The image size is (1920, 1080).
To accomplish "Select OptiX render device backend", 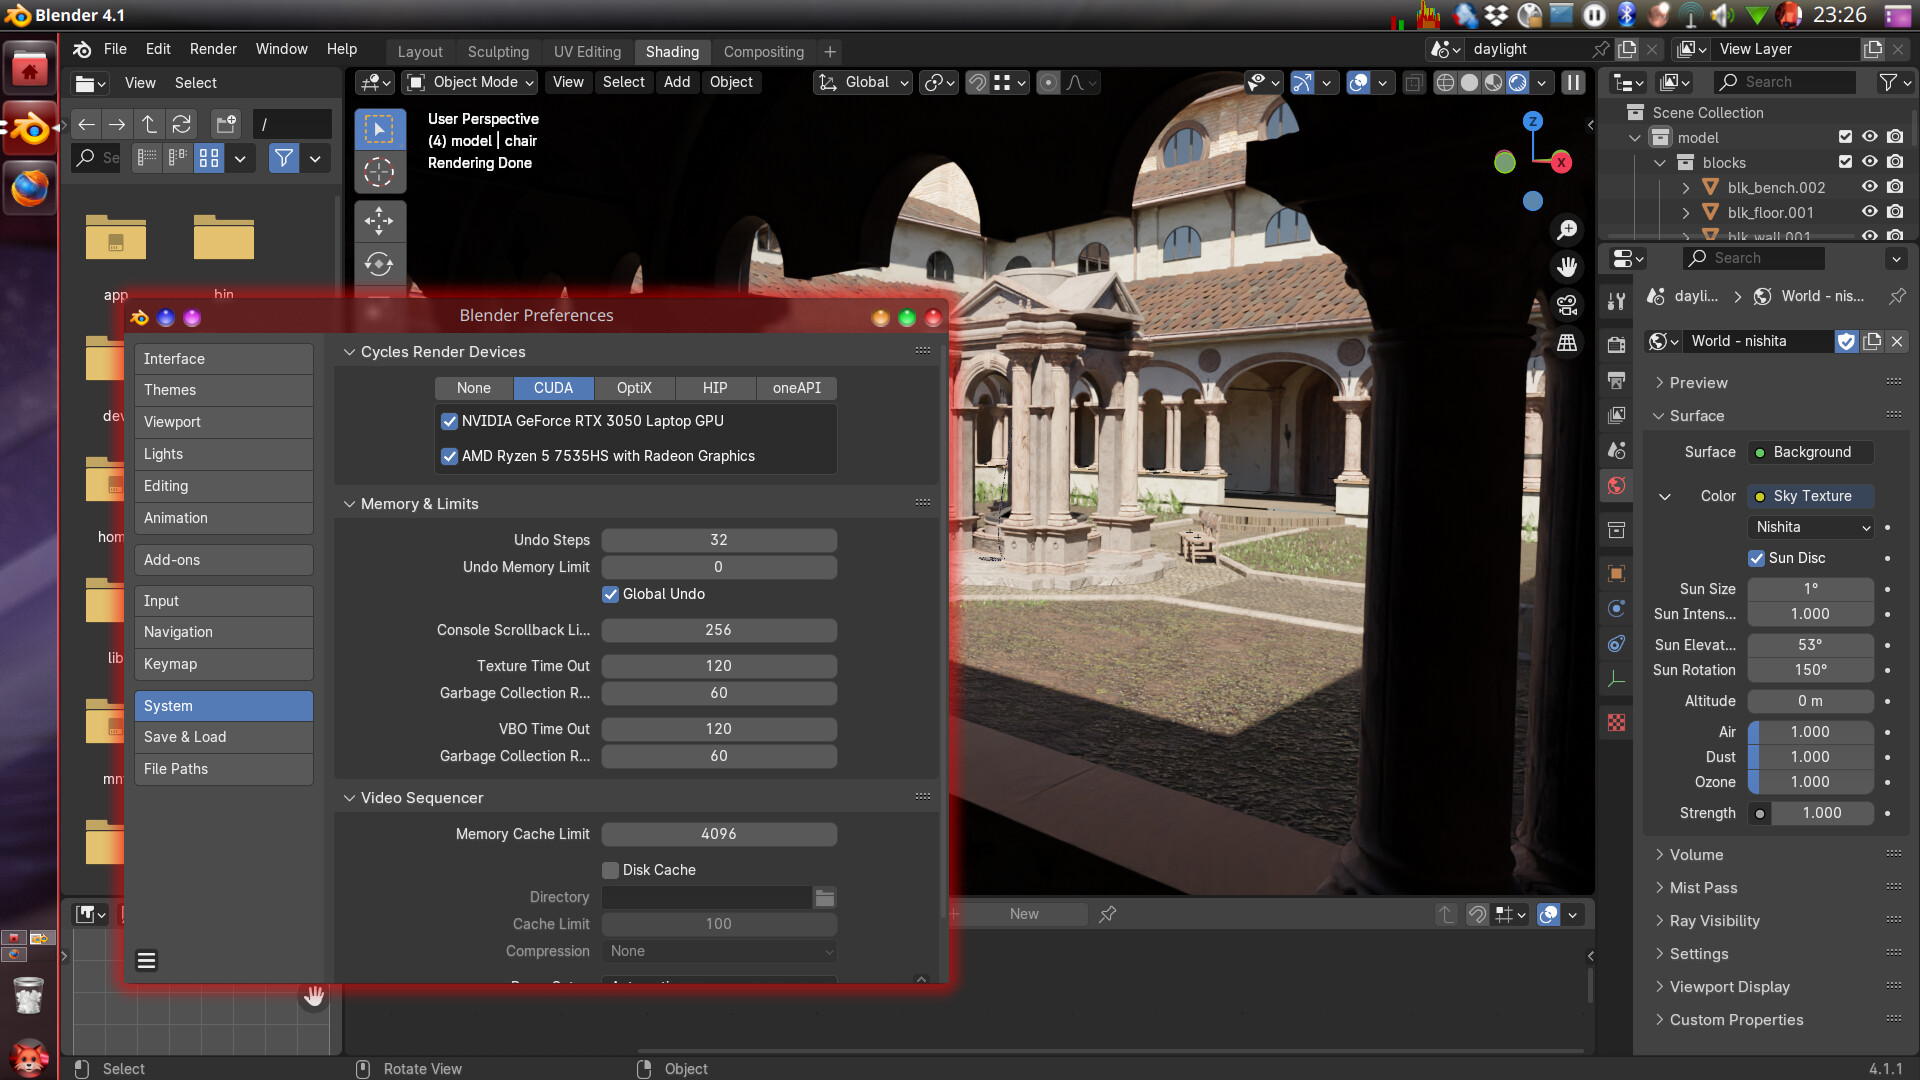I will (634, 388).
